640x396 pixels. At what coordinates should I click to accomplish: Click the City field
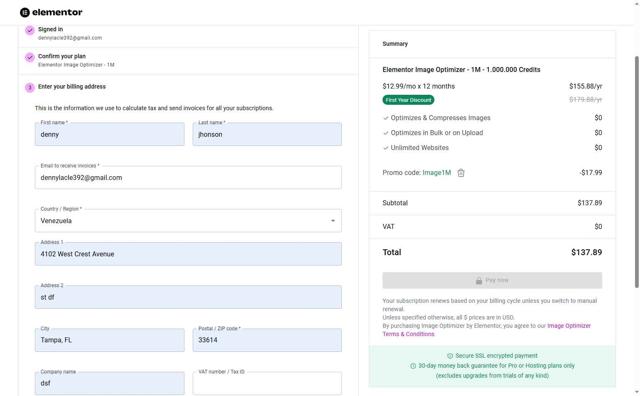pos(110,340)
